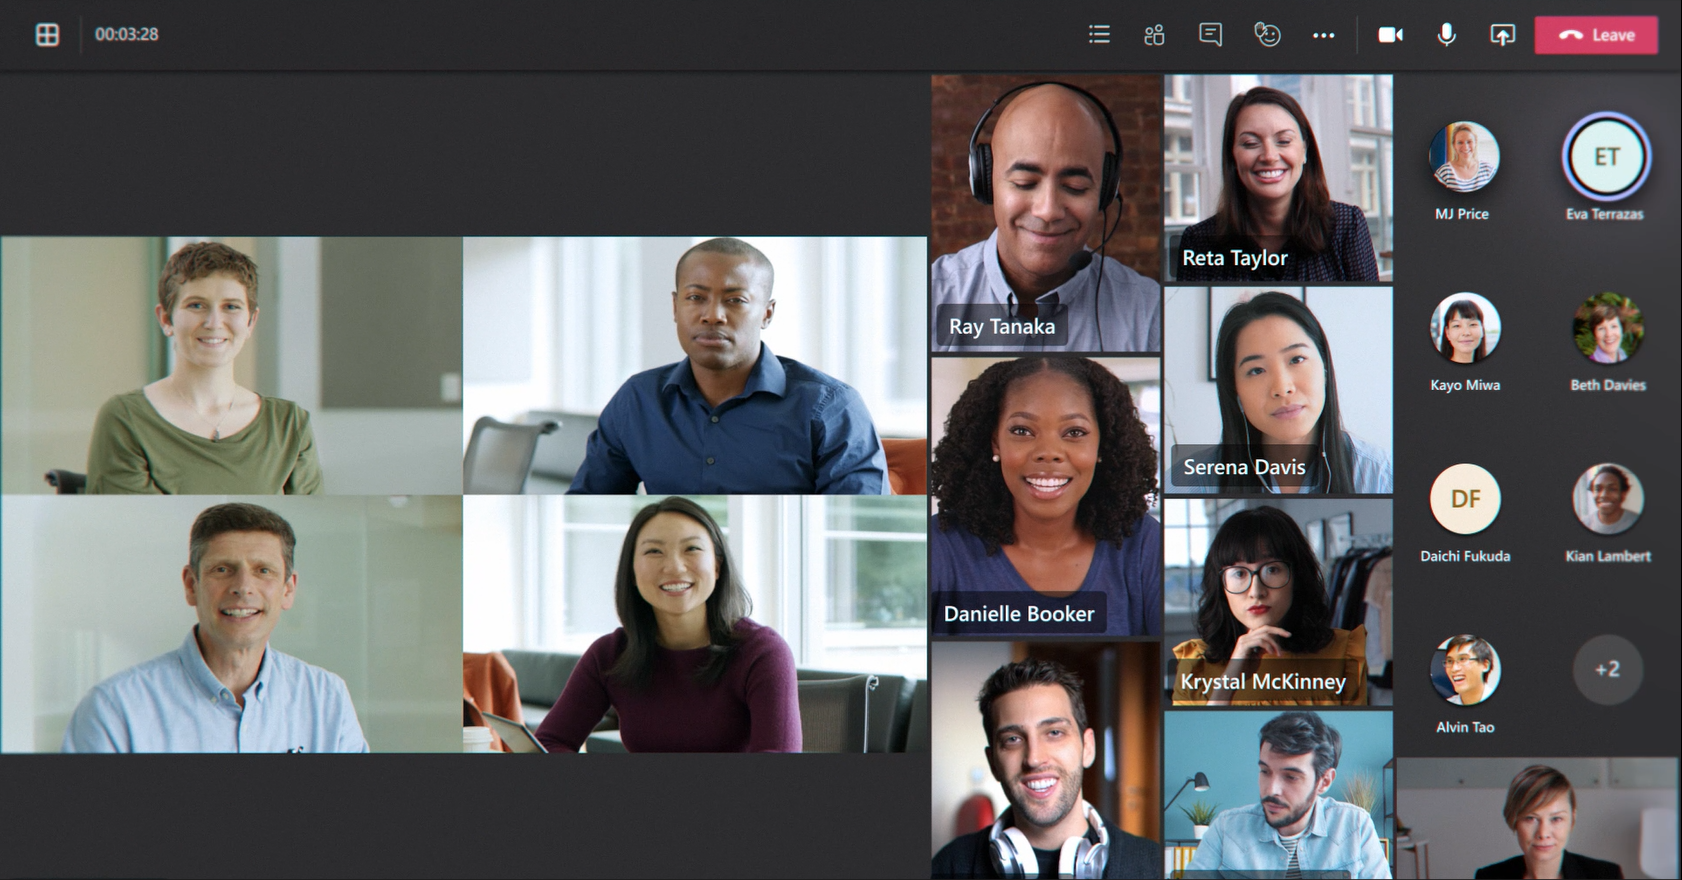Open the list icon in the meeting toolbar

(1099, 35)
